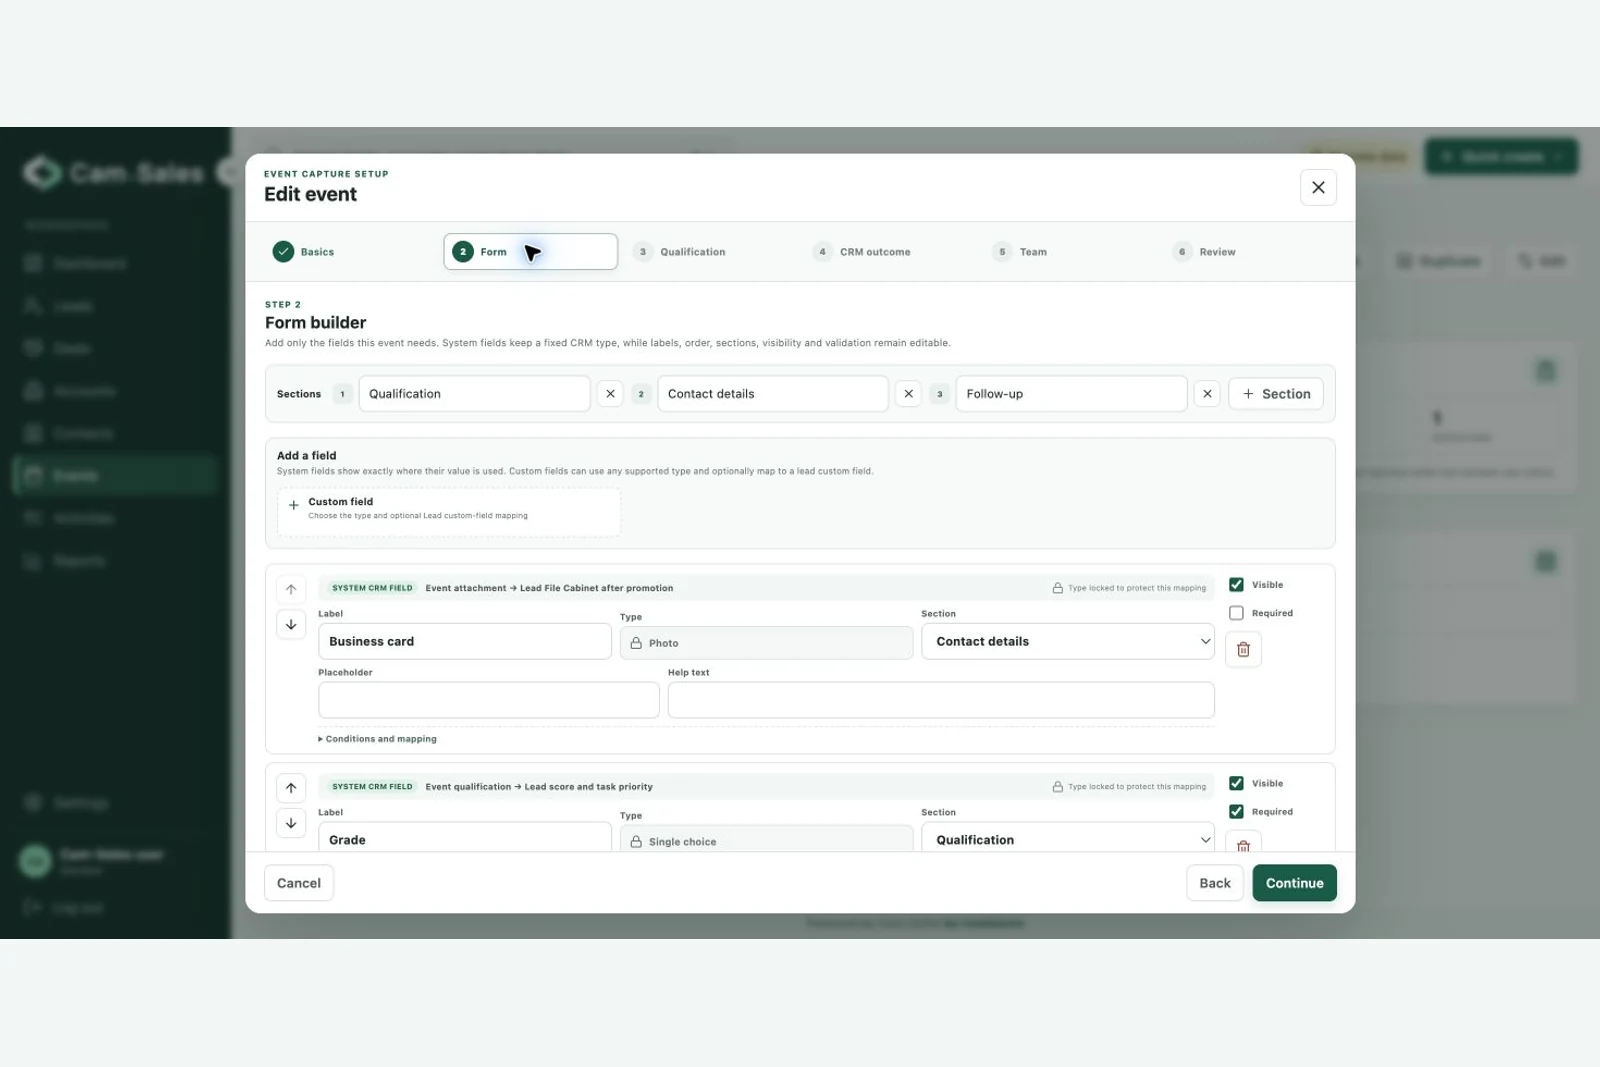Click the plus icon on Custom field

point(294,506)
